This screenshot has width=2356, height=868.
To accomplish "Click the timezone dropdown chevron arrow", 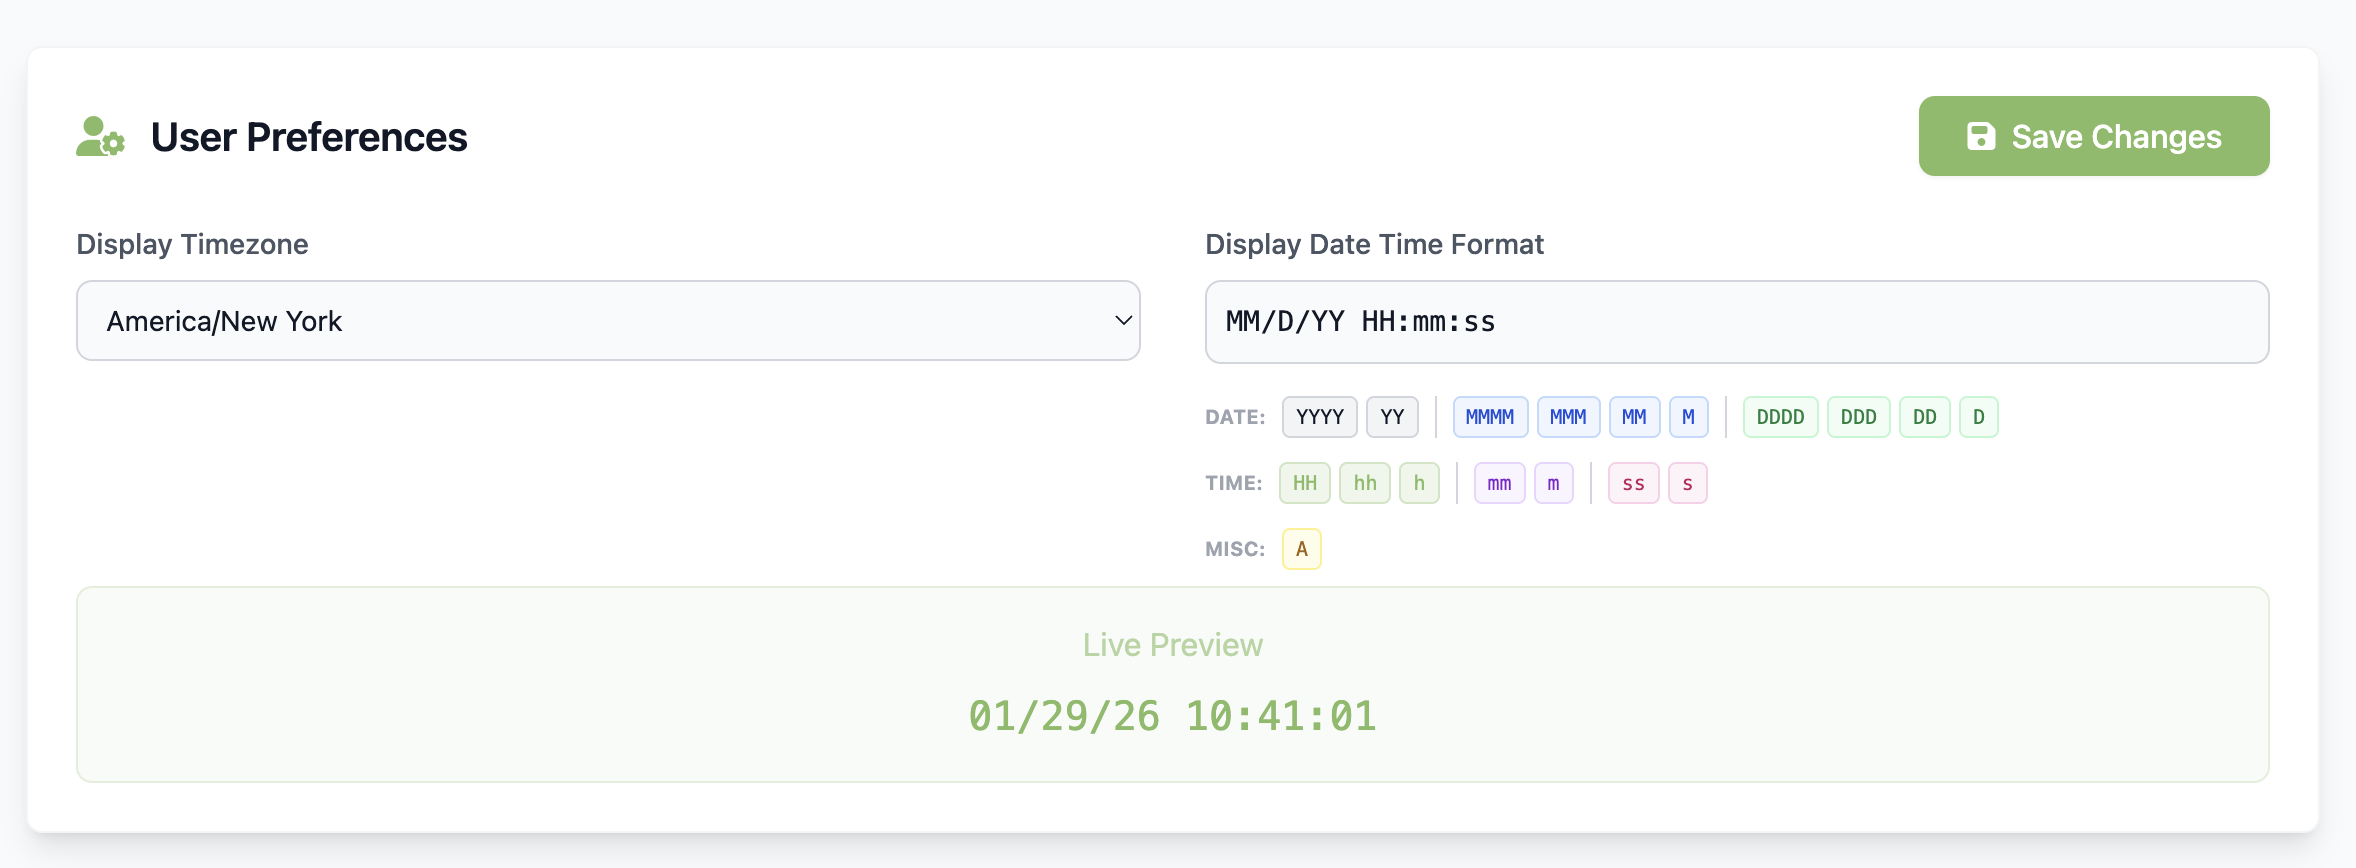I will pyautogui.click(x=1123, y=321).
